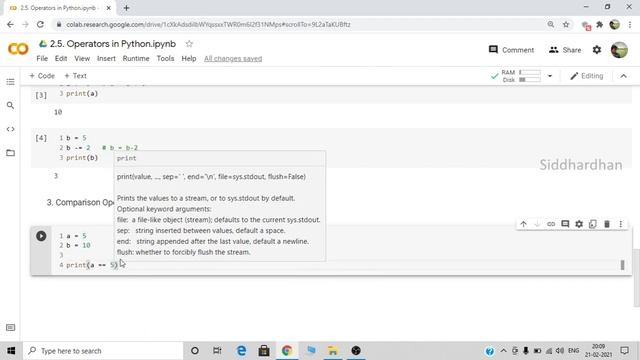Open the Help menu

pyautogui.click(x=189, y=58)
